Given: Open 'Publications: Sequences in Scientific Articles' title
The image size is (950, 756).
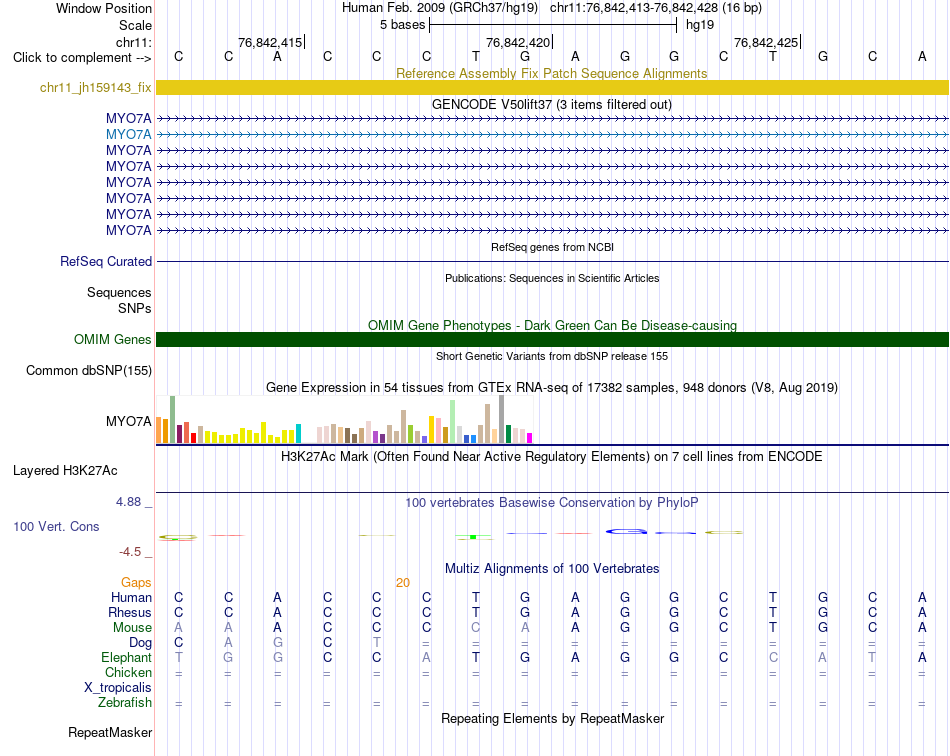Looking at the screenshot, I should click(x=552, y=278).
